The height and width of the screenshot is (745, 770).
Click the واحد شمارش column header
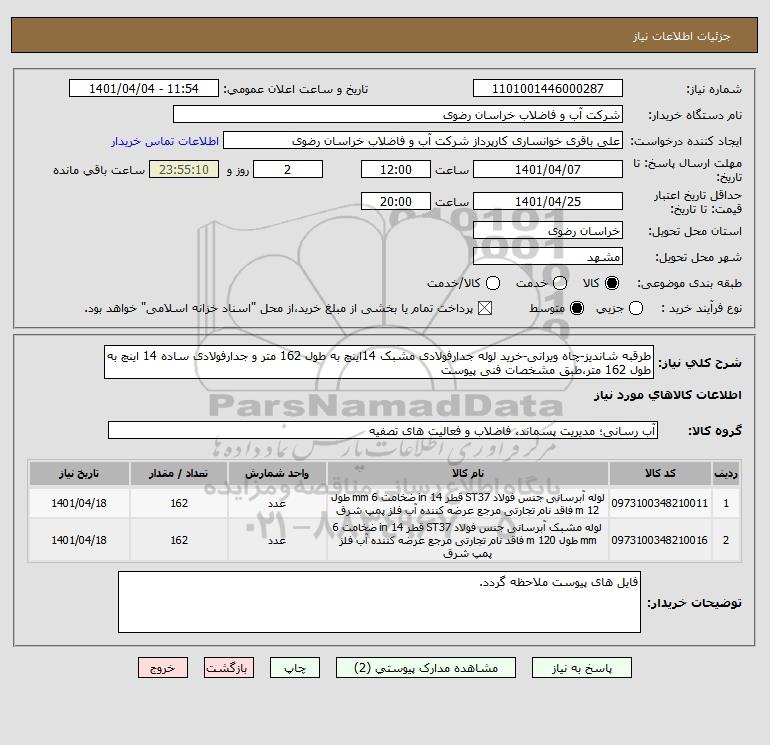pos(277,473)
